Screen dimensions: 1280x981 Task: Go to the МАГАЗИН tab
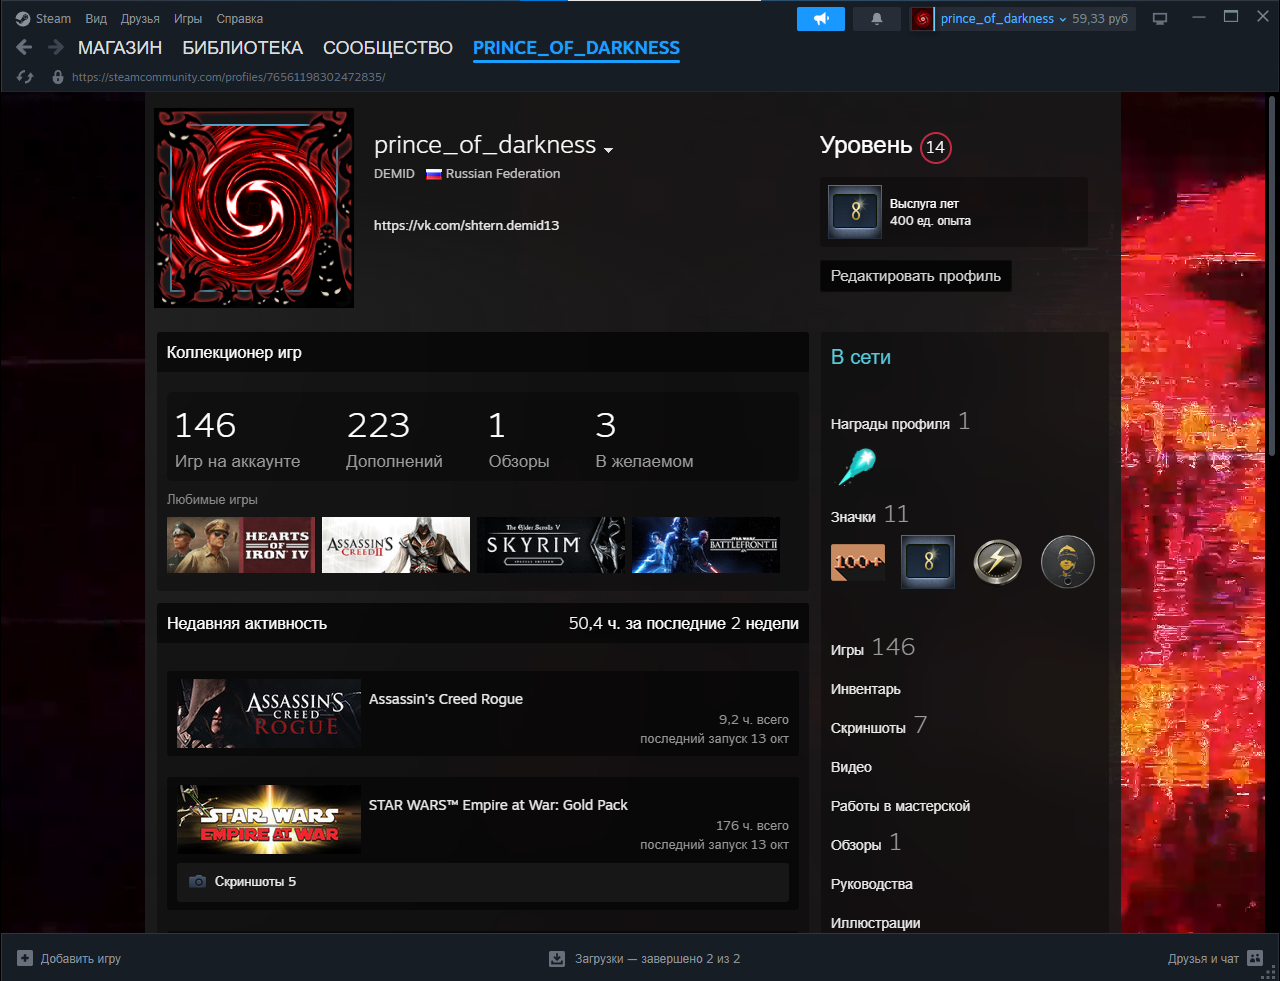click(x=120, y=48)
